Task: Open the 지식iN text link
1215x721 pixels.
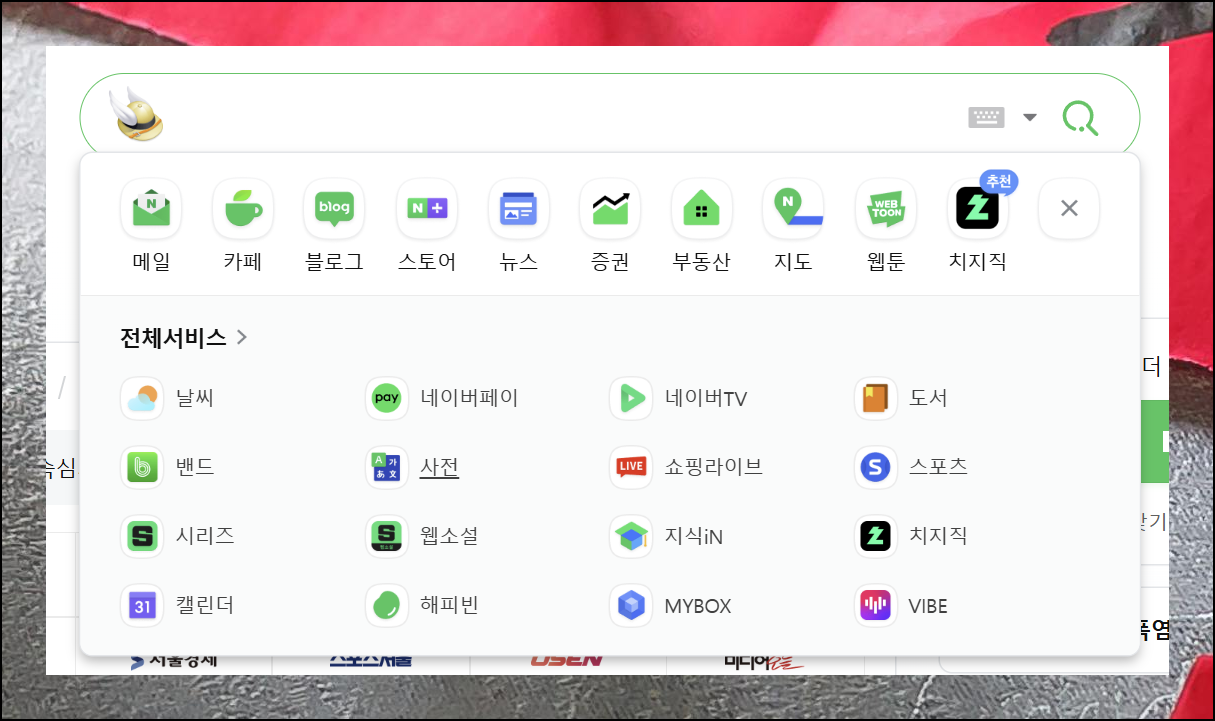Action: 694,536
